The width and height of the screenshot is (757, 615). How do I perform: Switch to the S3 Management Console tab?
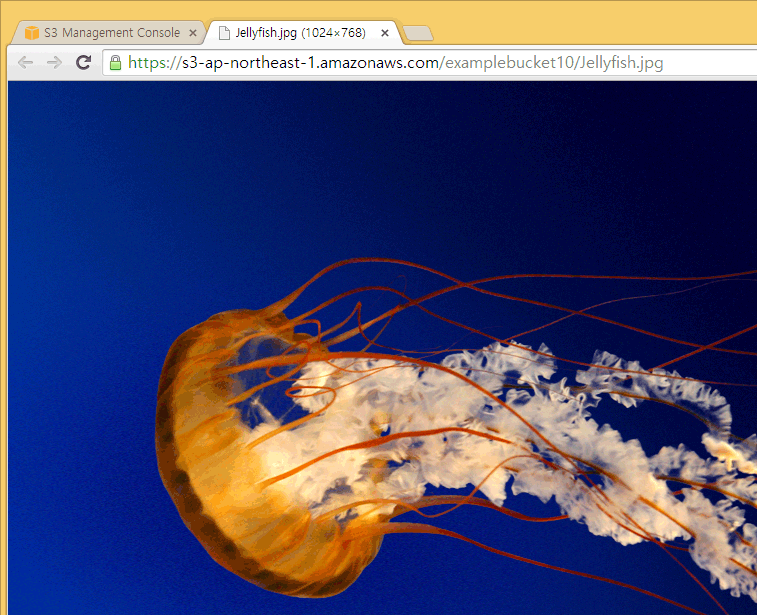[x=111, y=33]
